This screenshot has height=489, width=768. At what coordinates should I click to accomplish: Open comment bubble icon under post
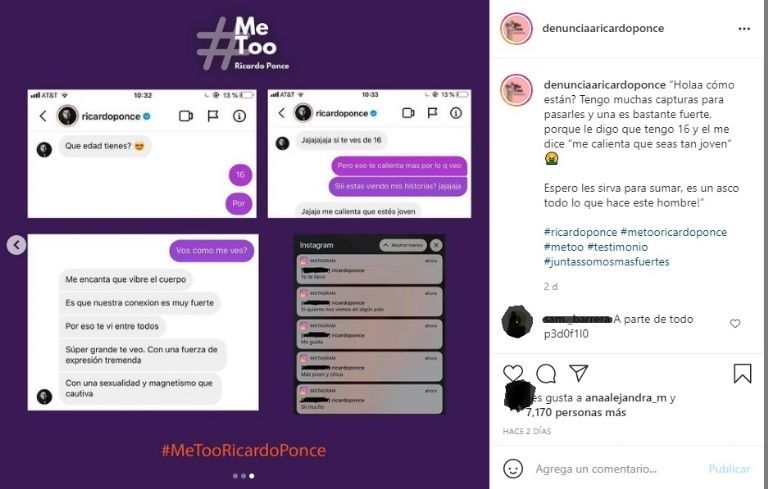(546, 373)
